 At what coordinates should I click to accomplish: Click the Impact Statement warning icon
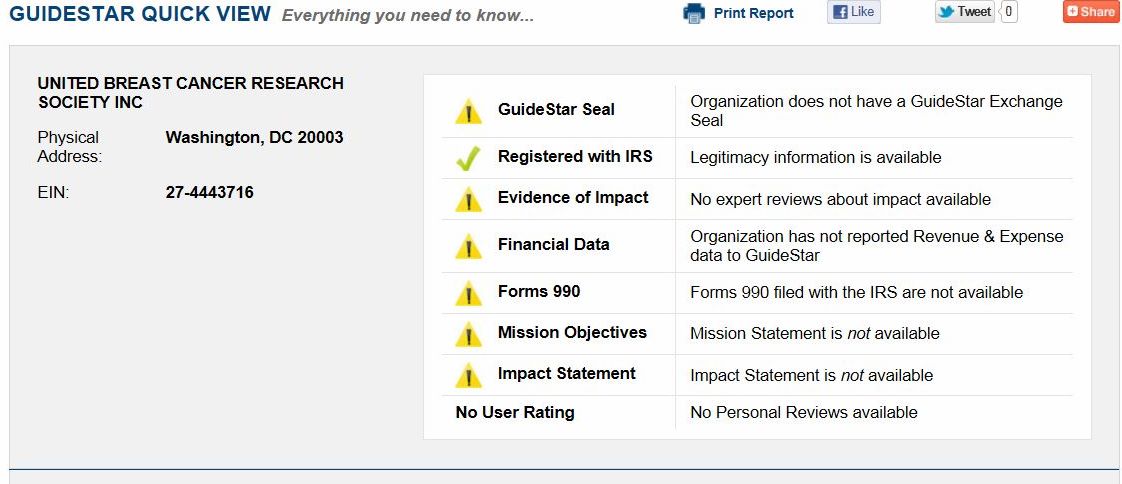(468, 375)
